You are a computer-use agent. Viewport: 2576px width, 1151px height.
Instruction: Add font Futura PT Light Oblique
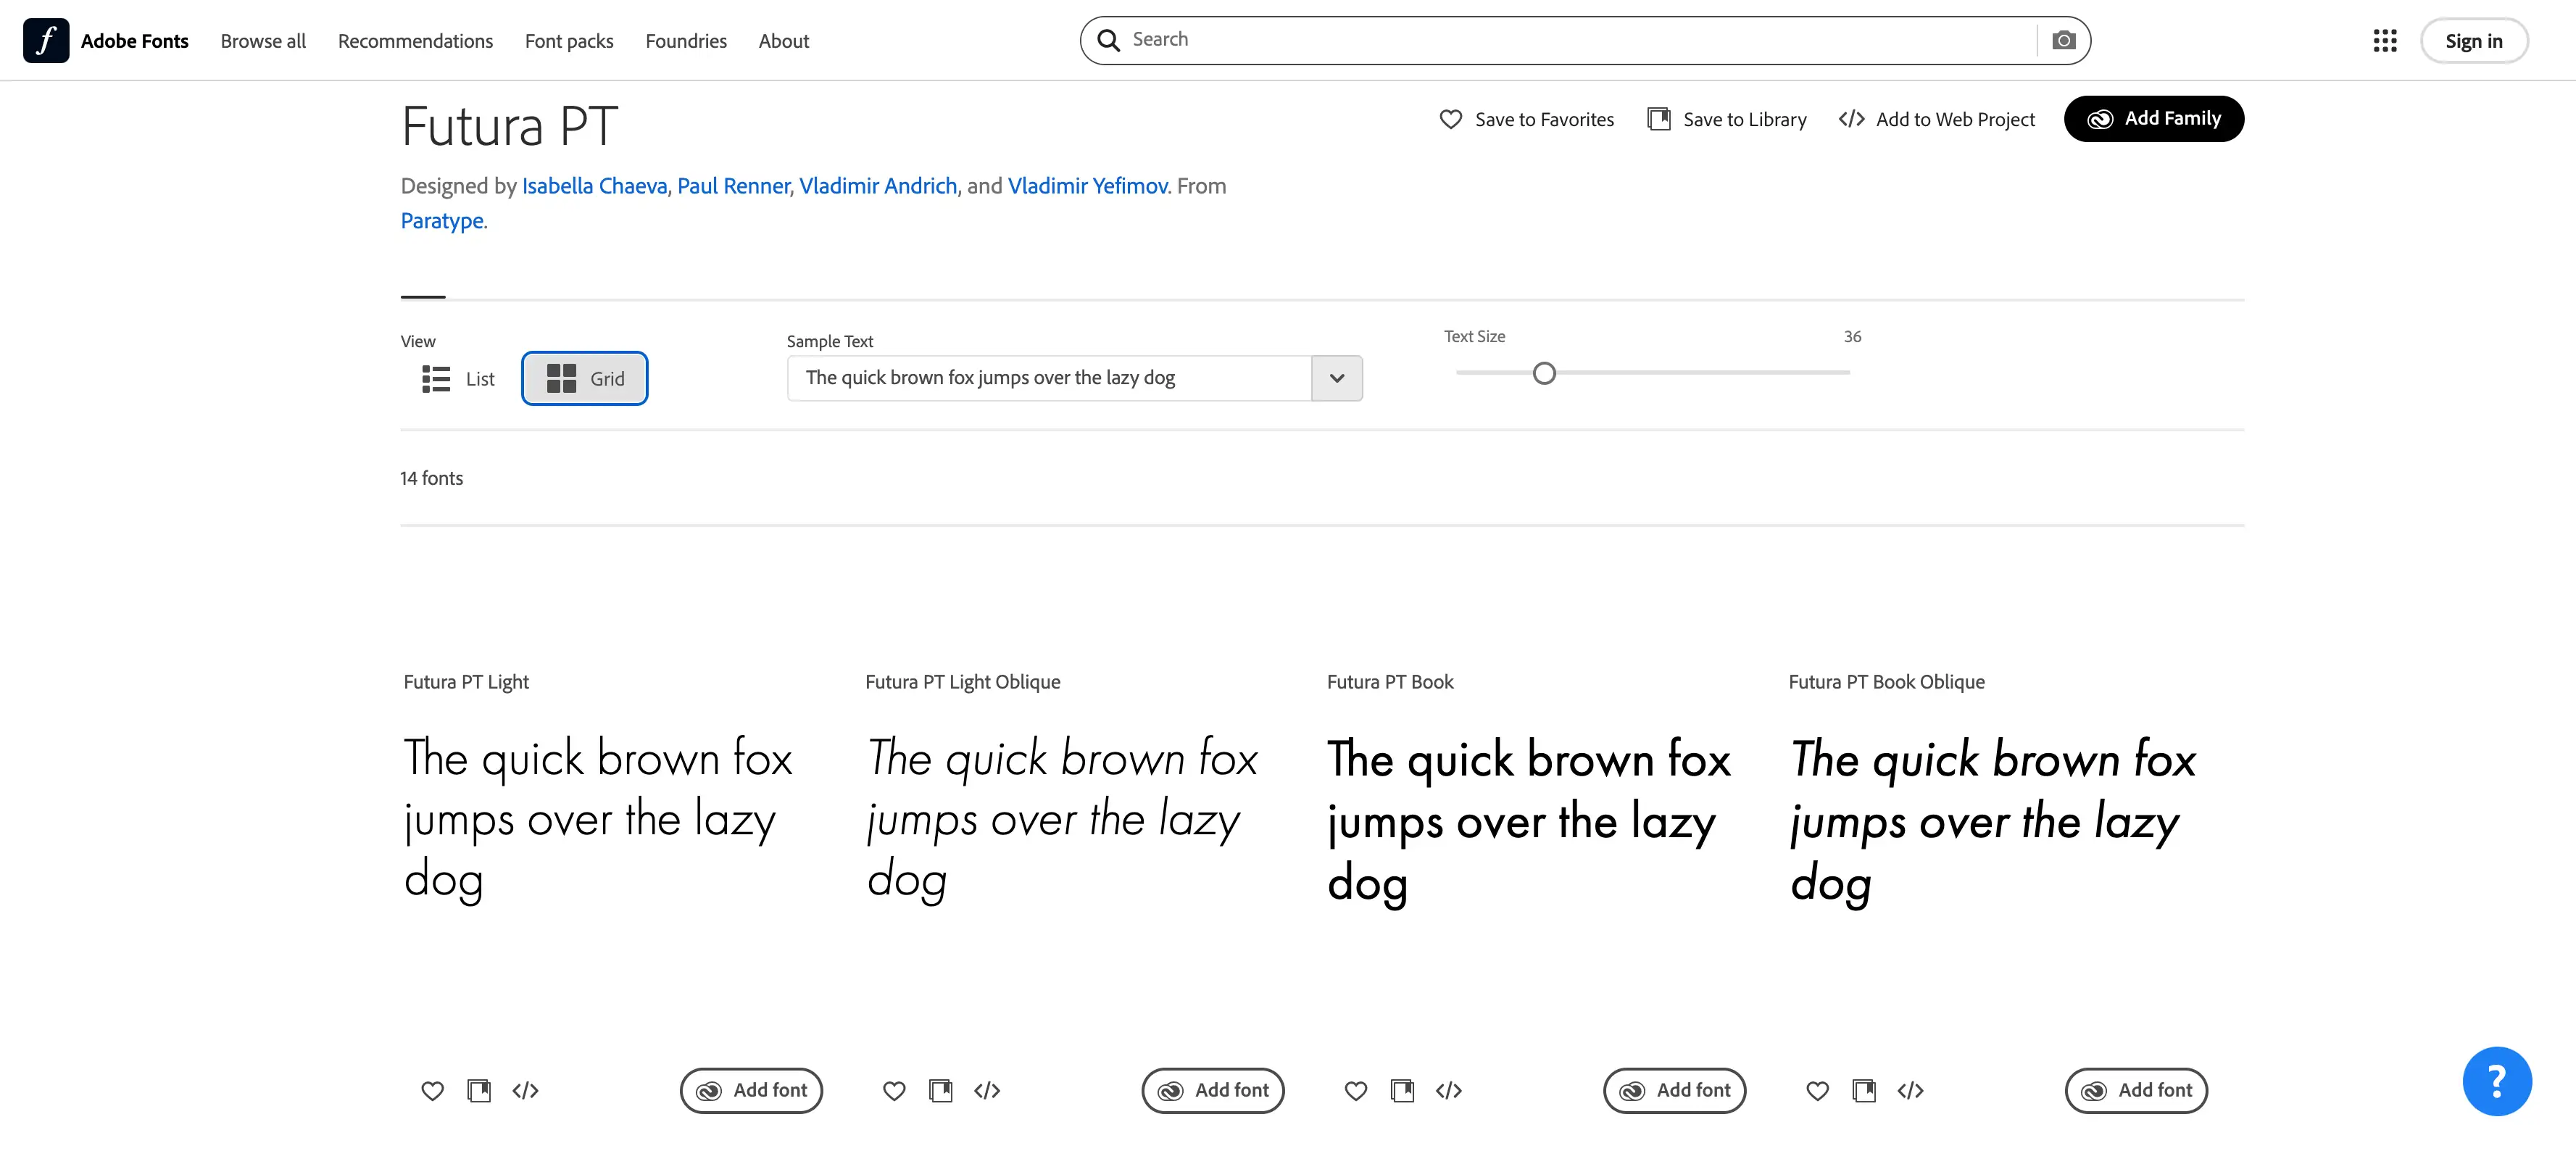[x=1213, y=1090]
